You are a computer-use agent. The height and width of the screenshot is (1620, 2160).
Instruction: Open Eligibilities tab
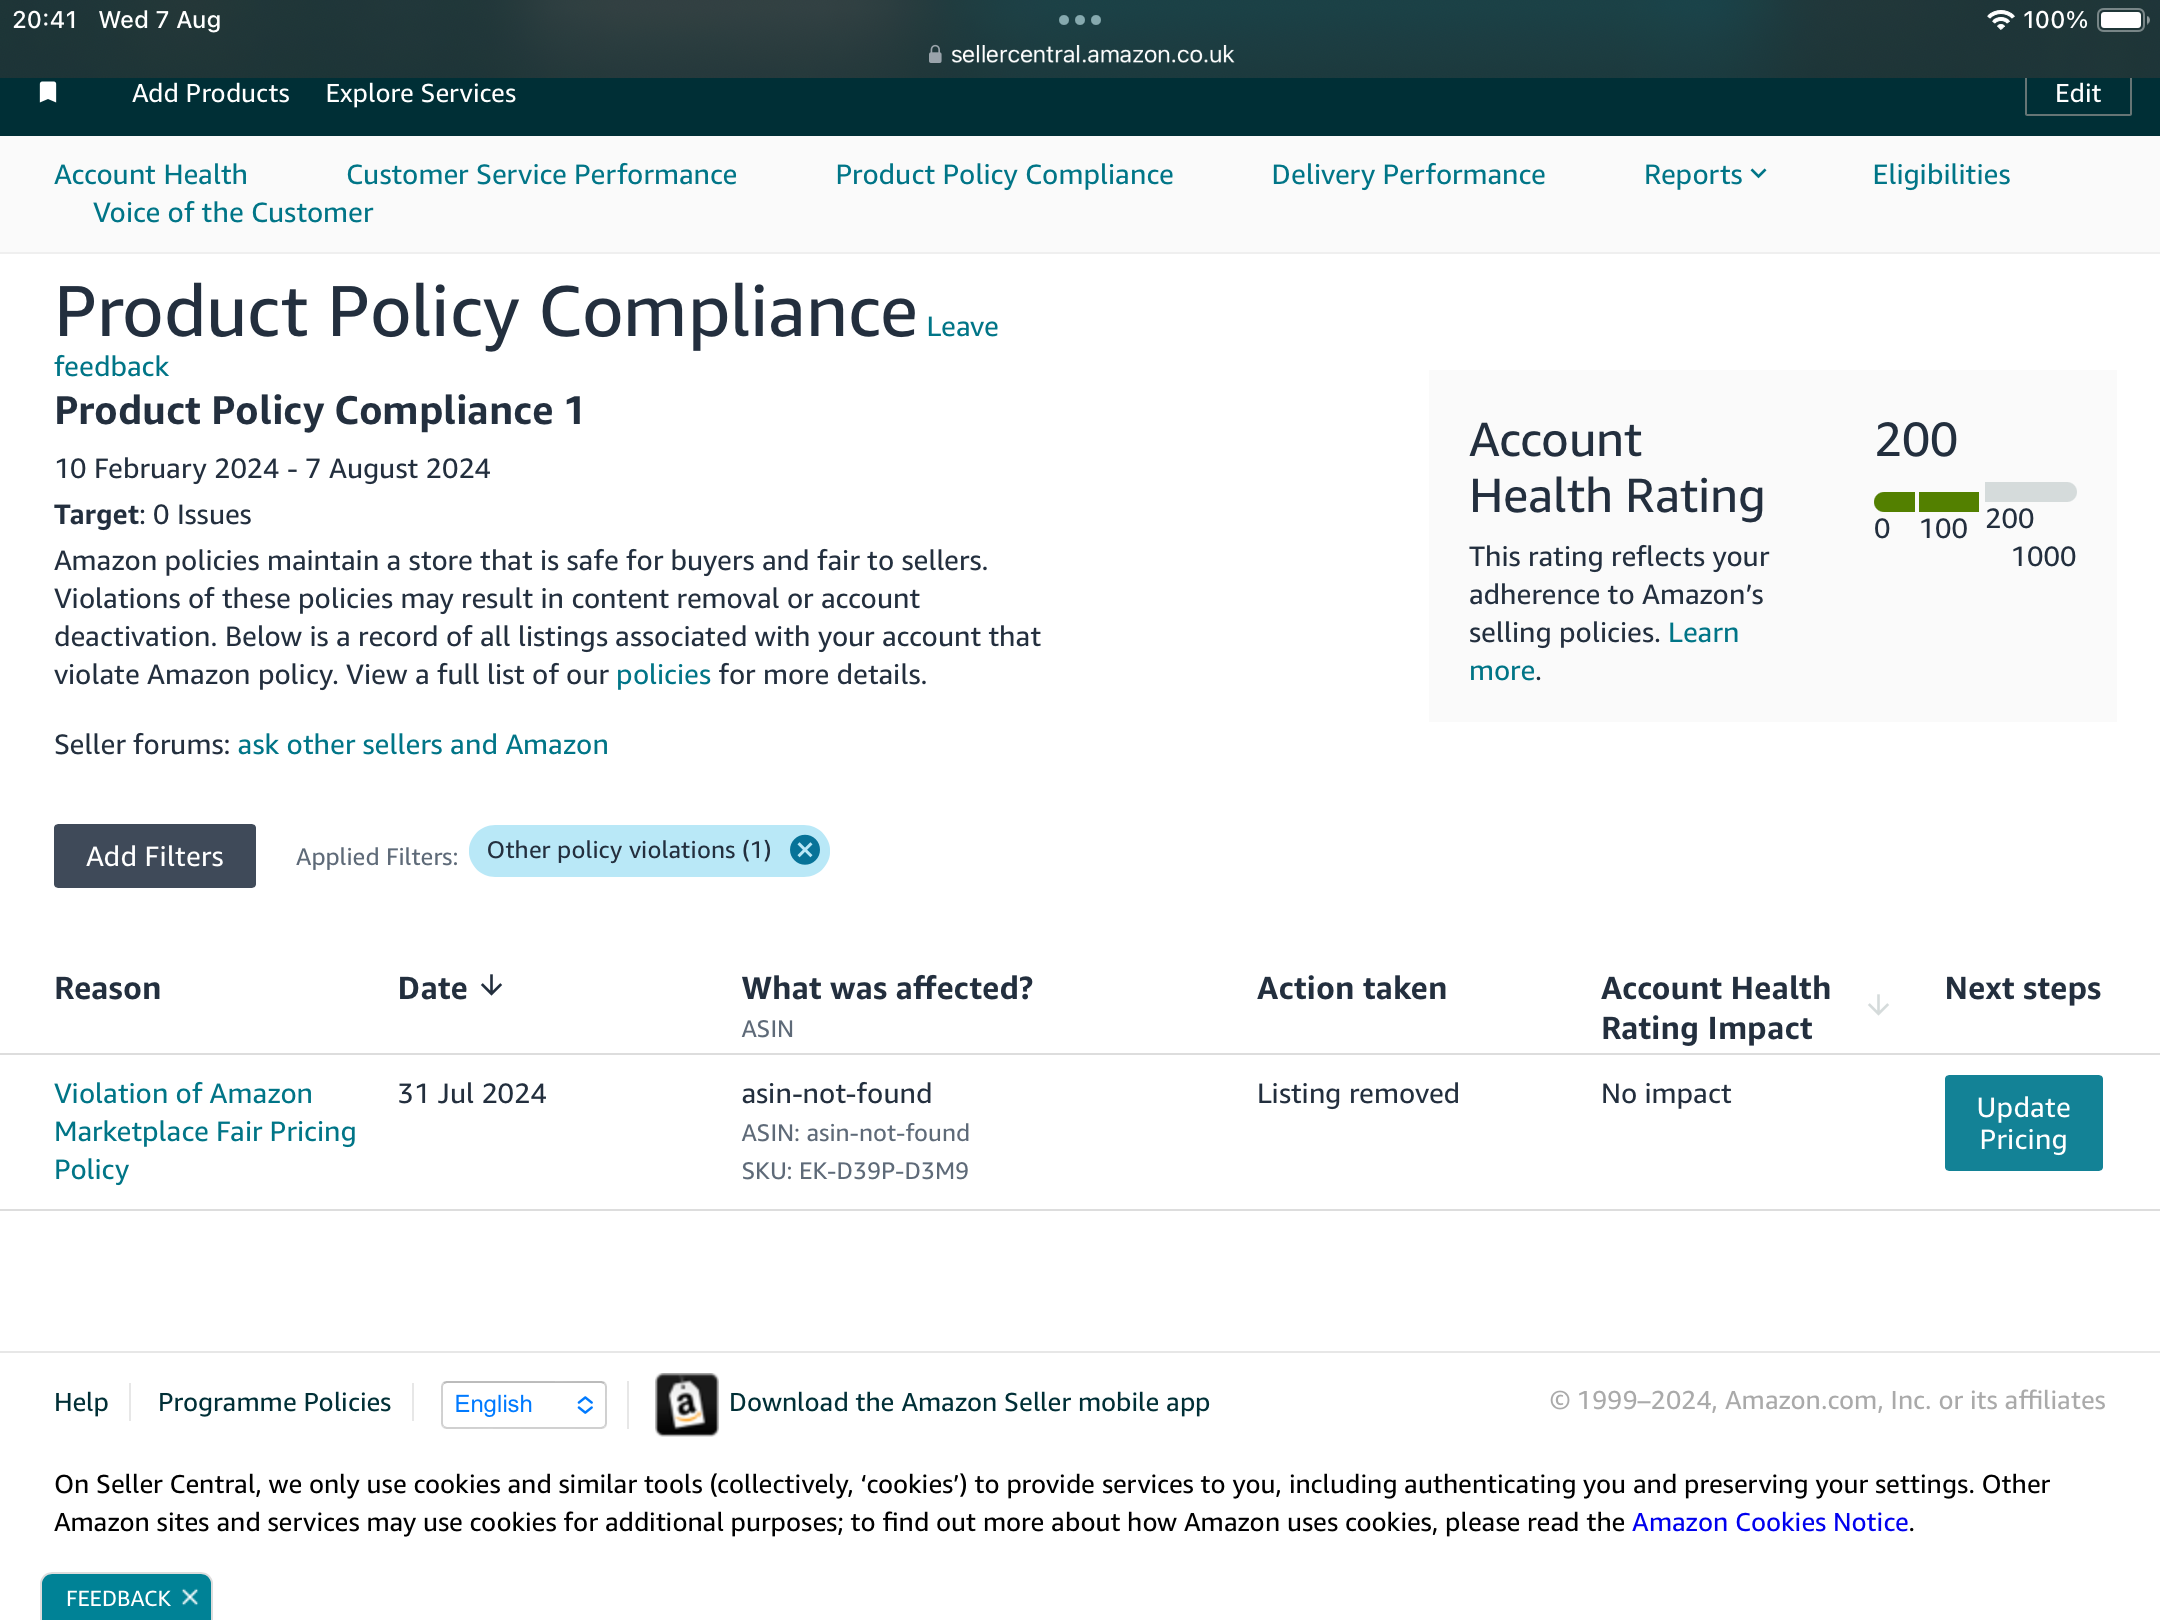click(1941, 174)
